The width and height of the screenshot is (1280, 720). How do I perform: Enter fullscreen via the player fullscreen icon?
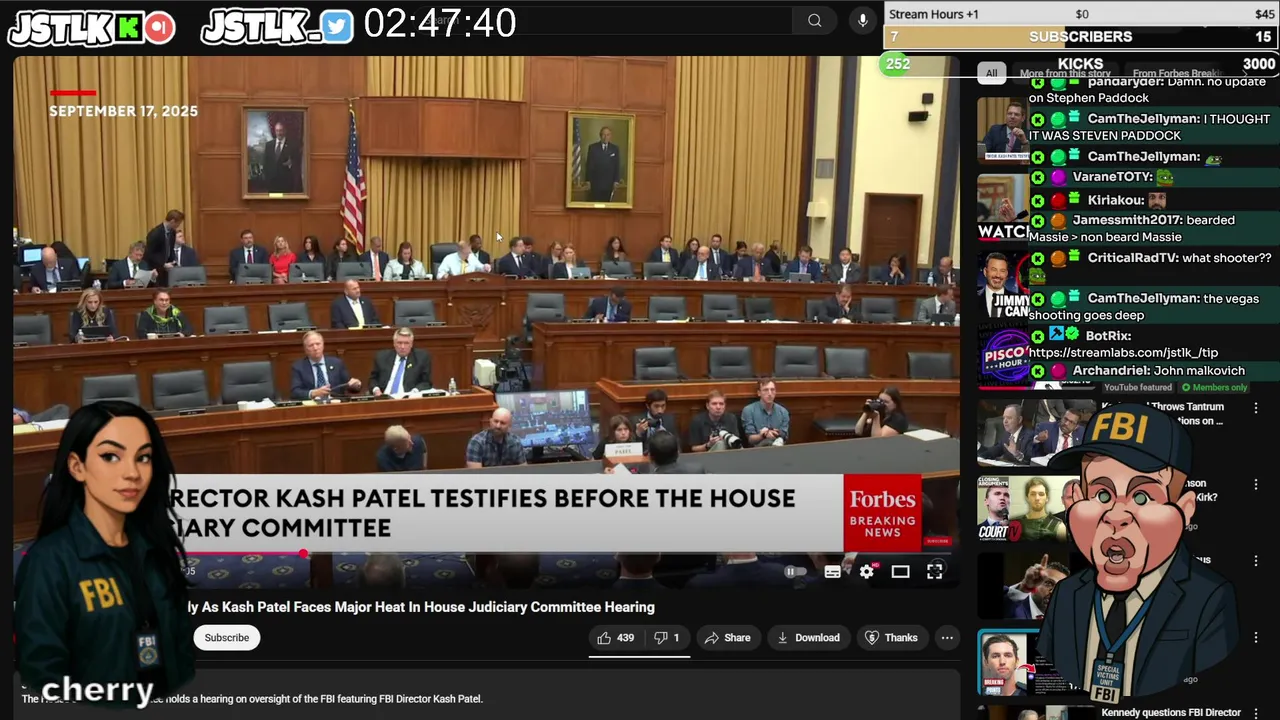(934, 572)
